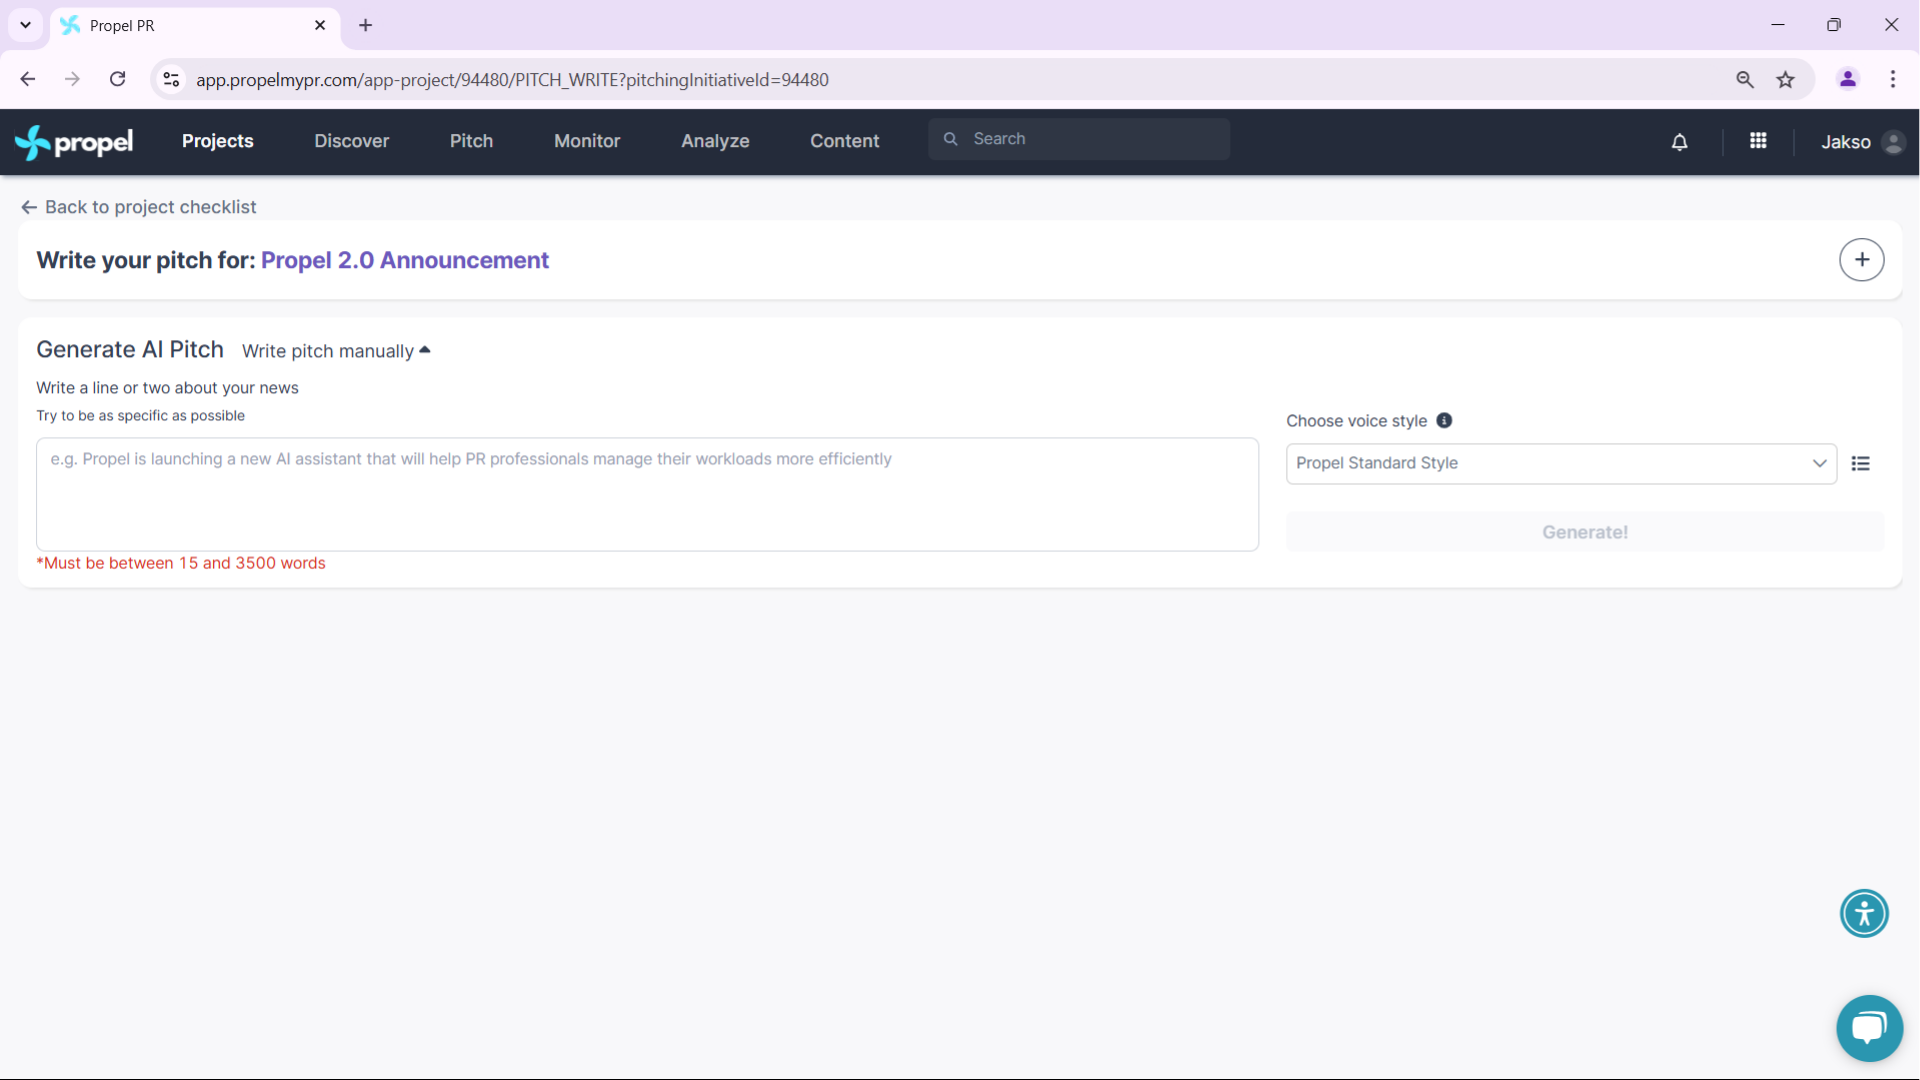Click the Jakso username

click(x=1845, y=142)
